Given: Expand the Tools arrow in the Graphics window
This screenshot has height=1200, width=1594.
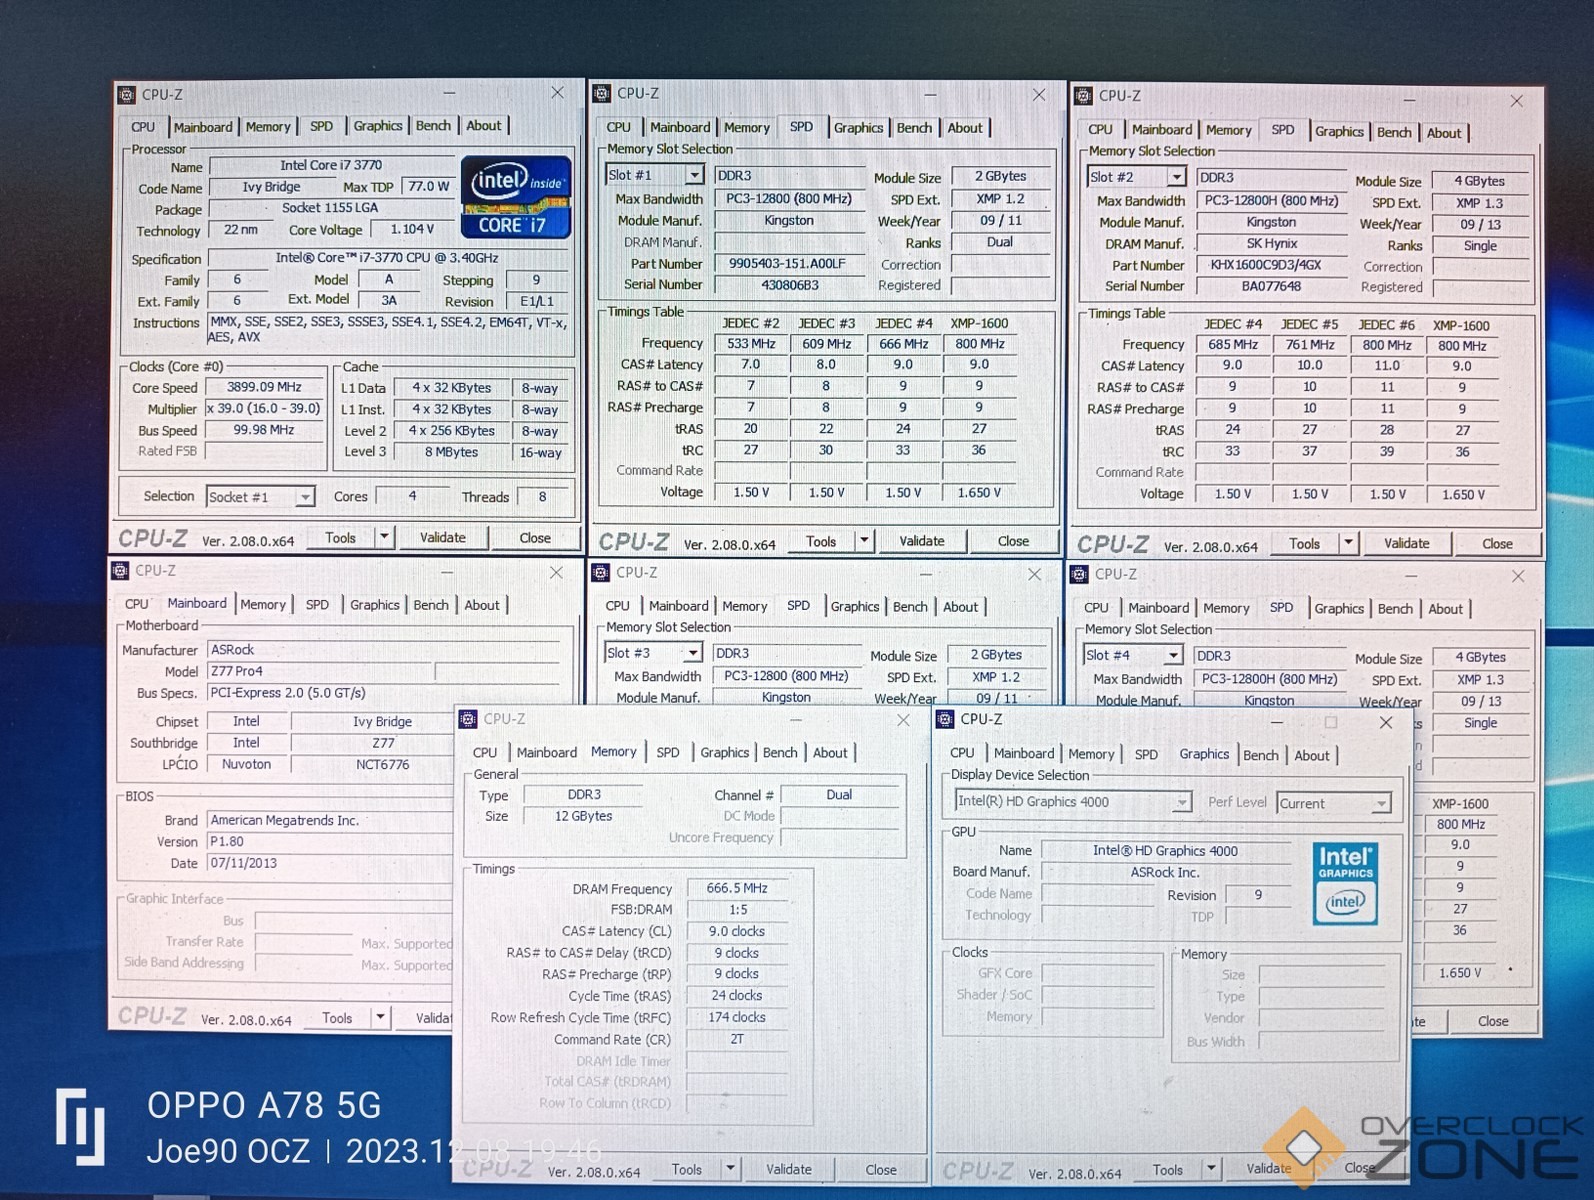Looking at the screenshot, I should coord(1211,1170).
